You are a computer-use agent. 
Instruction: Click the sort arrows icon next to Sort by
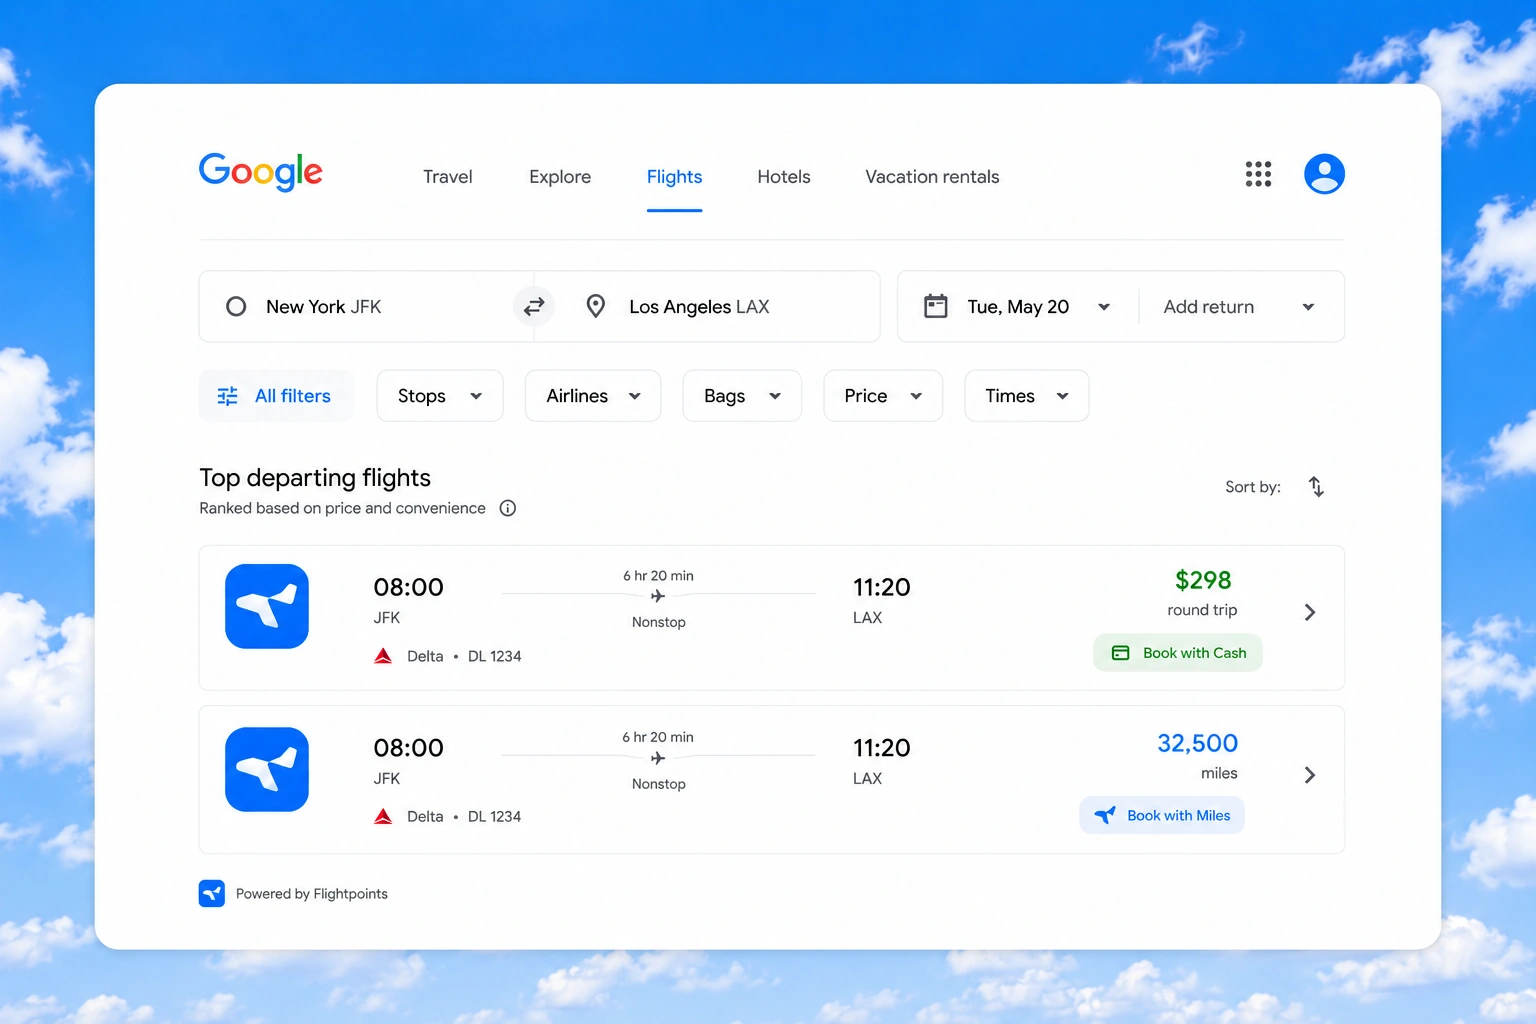pyautogui.click(x=1316, y=487)
